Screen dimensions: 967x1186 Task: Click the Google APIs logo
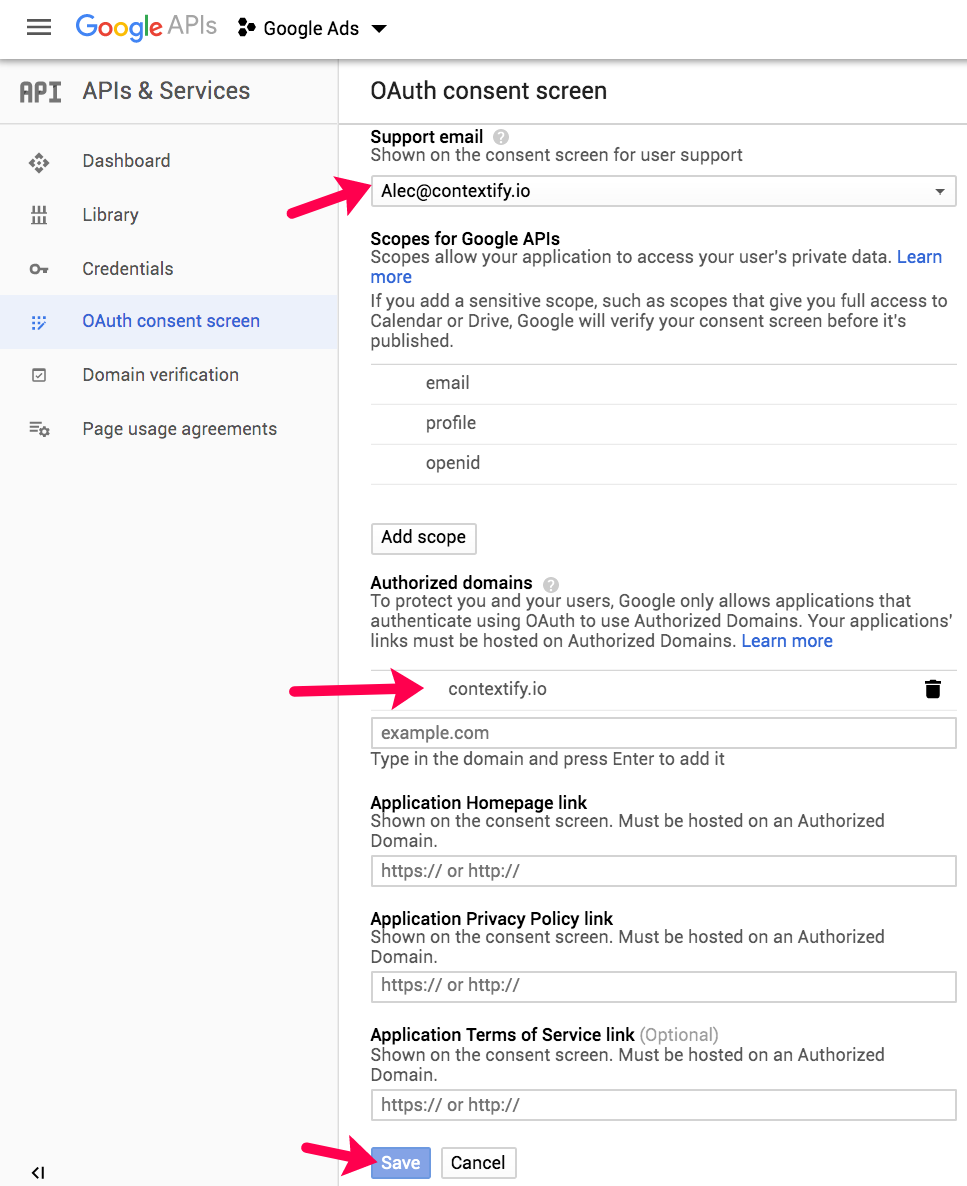point(146,27)
